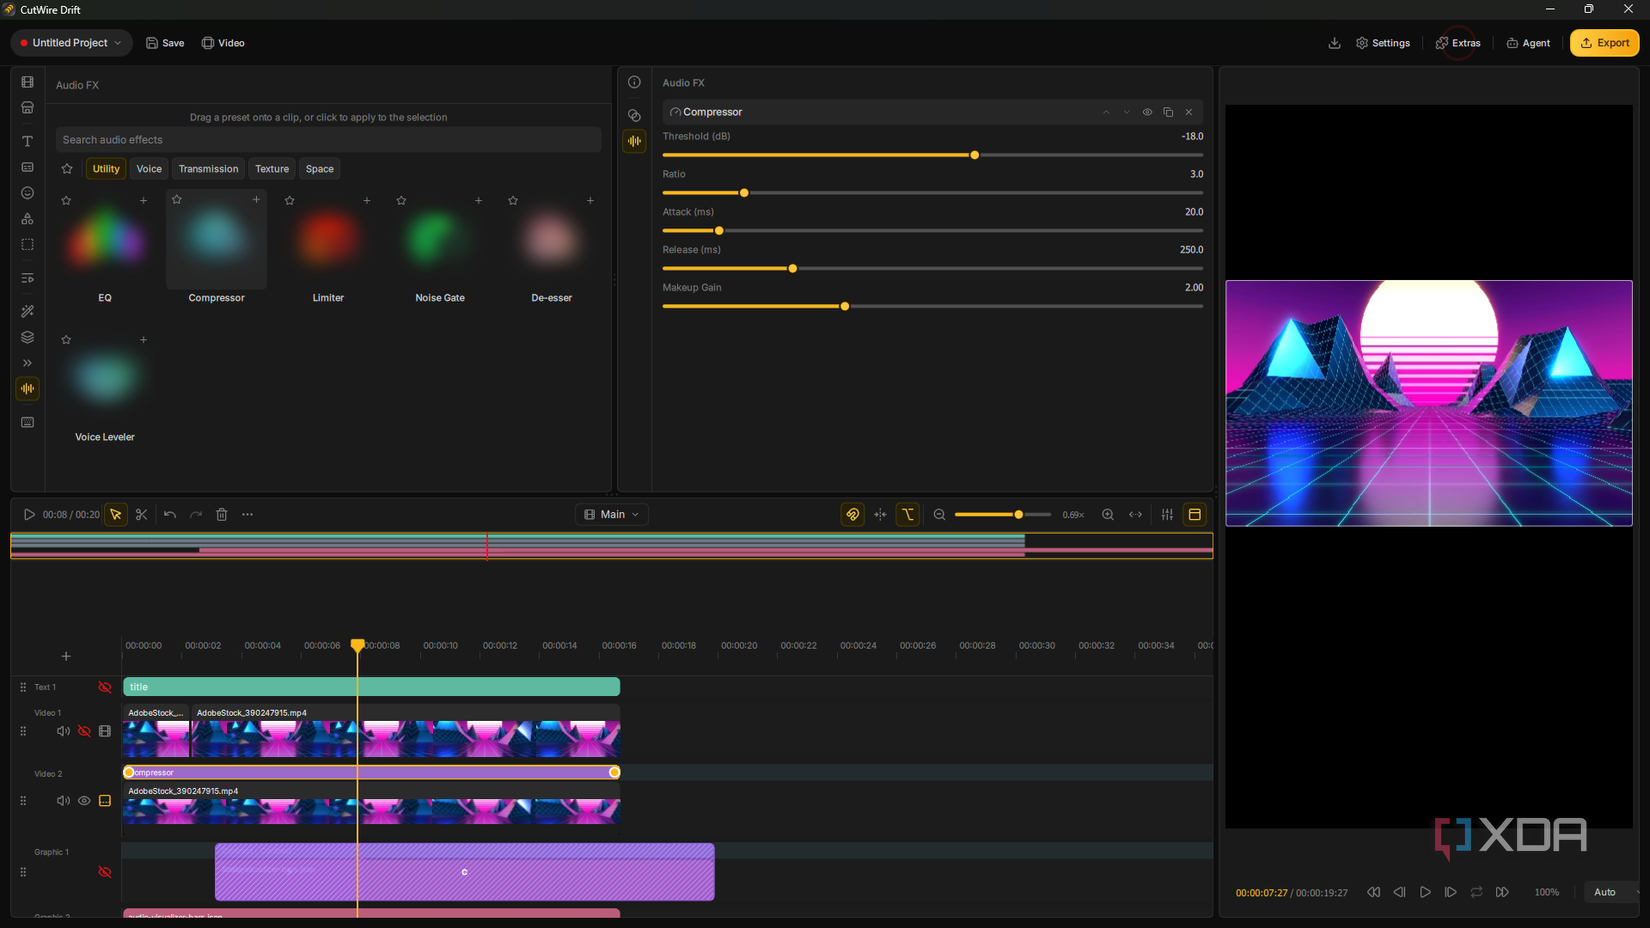Toggle Graphic 1 track visibility
Screen dimensions: 1650x928
point(105,872)
